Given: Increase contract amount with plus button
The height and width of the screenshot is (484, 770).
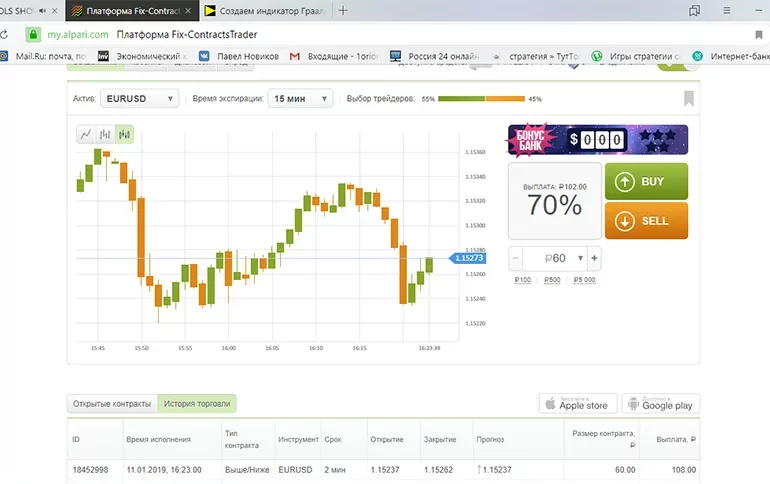Looking at the screenshot, I should click(x=594, y=258).
